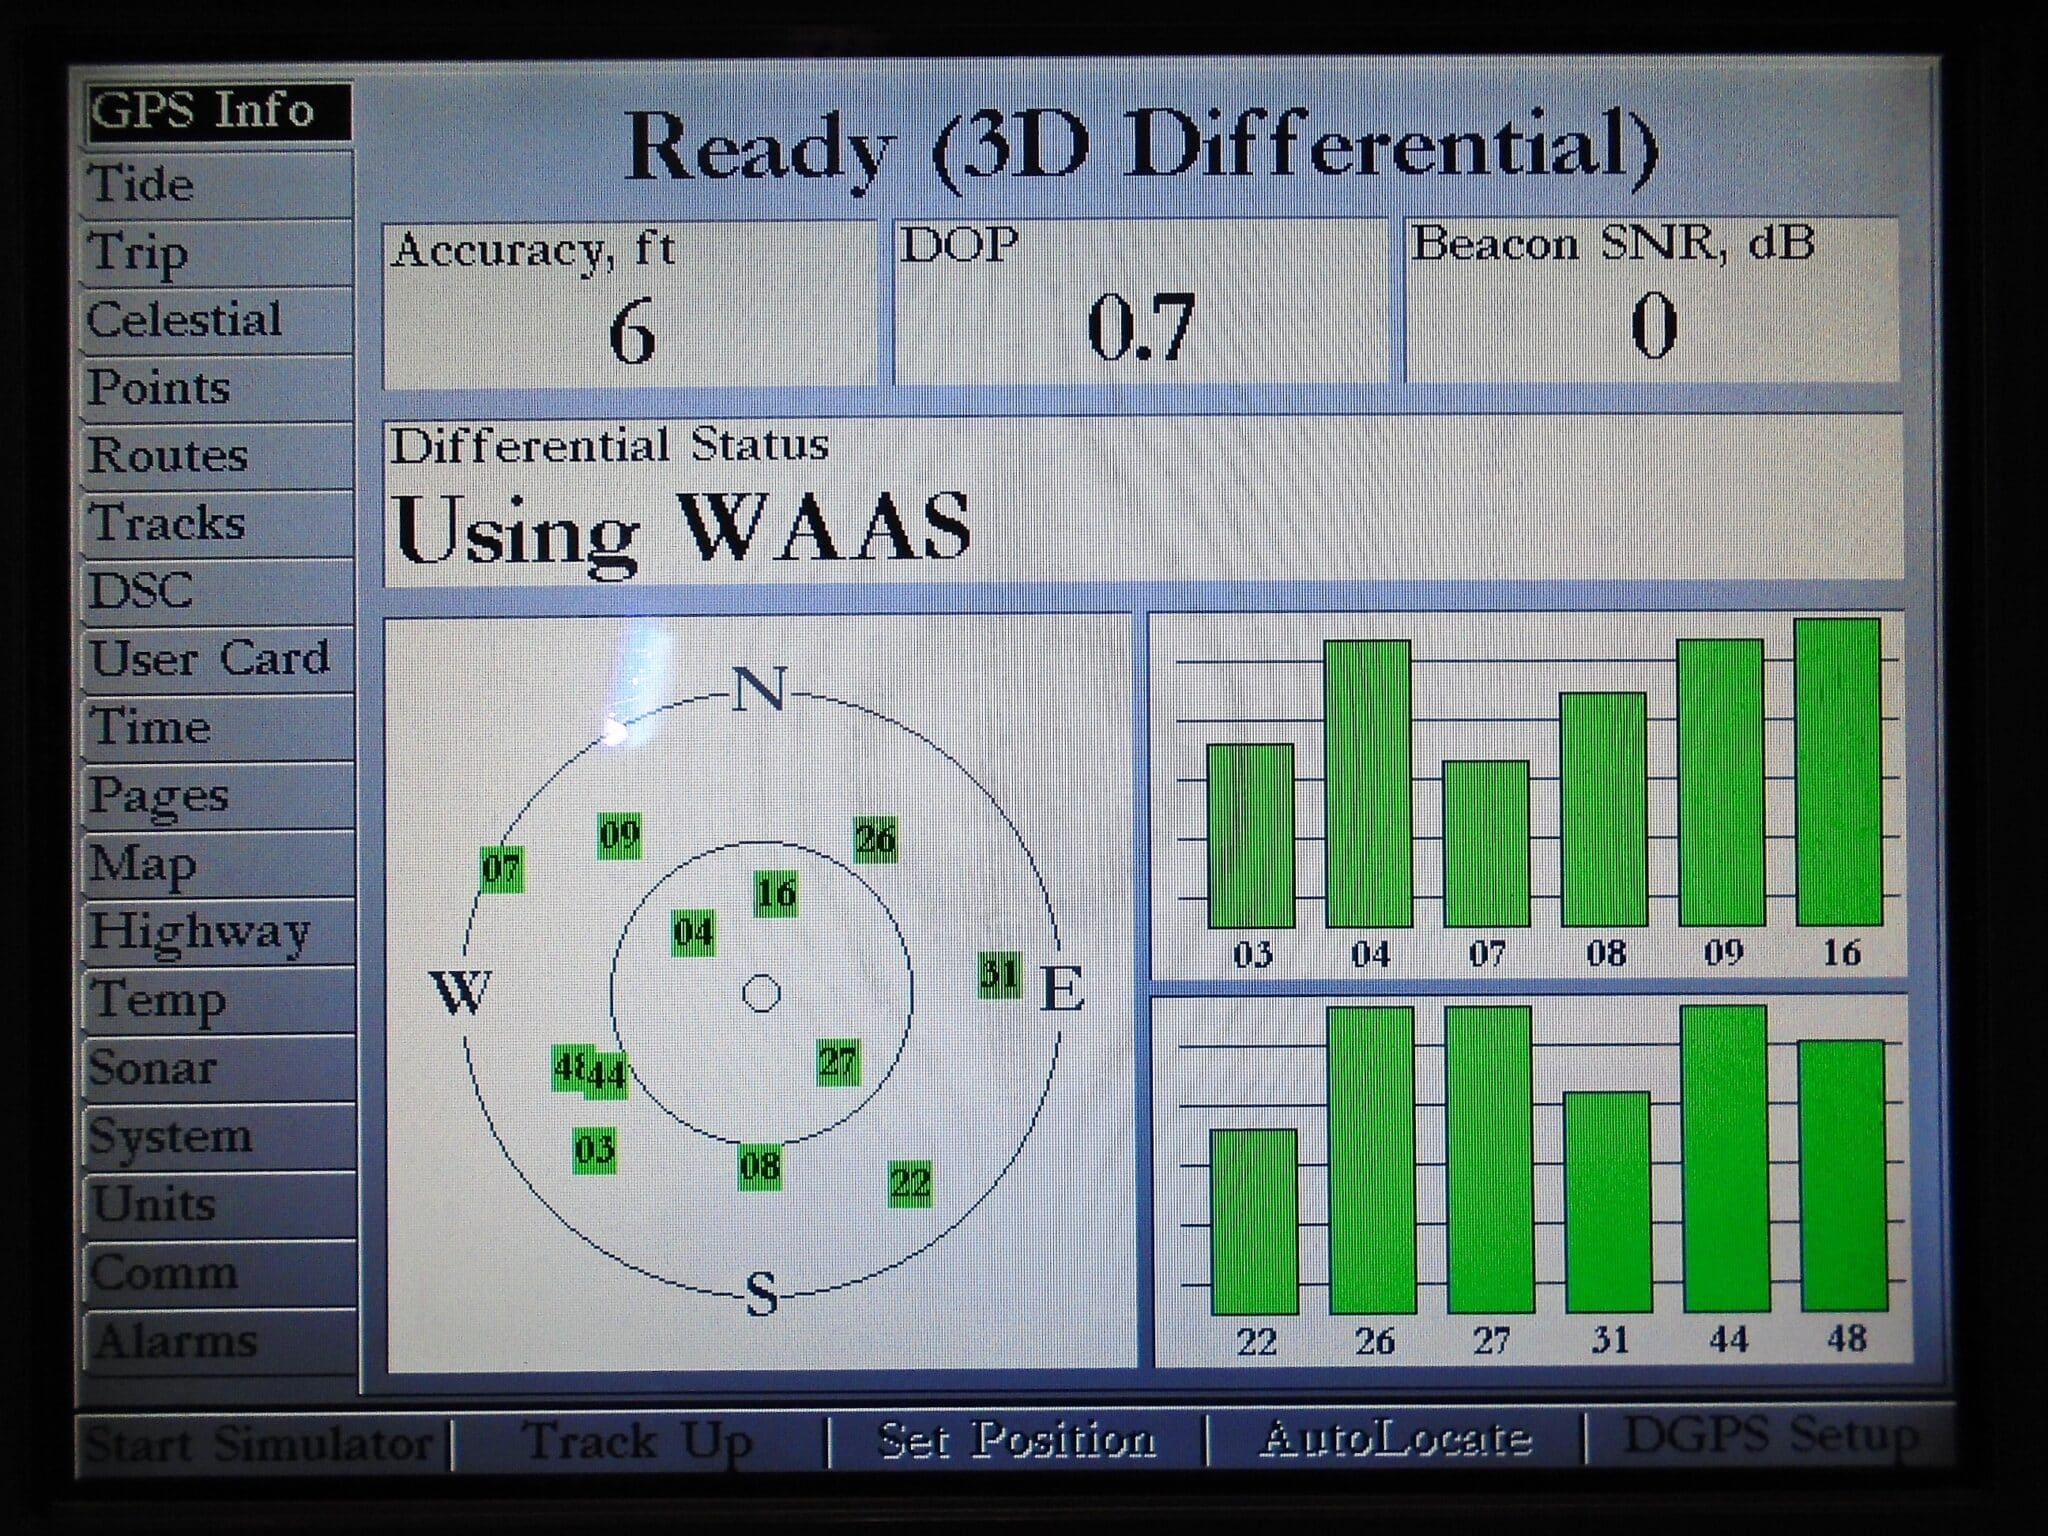Click signal bar for satellite 48
Screen dimensions: 2048x1536
1843,1175
